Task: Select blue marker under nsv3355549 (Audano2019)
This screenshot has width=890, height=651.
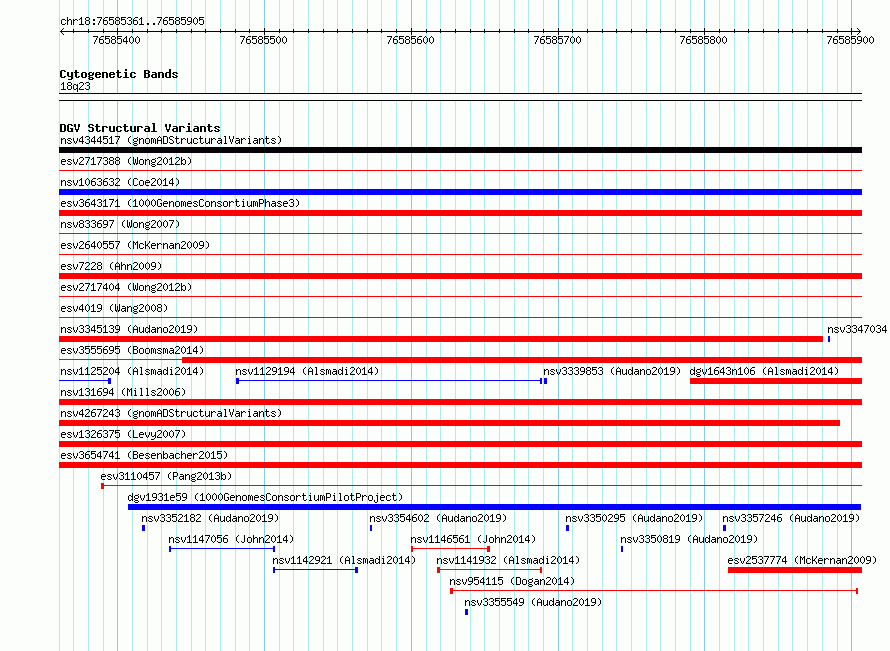Action: [467, 612]
